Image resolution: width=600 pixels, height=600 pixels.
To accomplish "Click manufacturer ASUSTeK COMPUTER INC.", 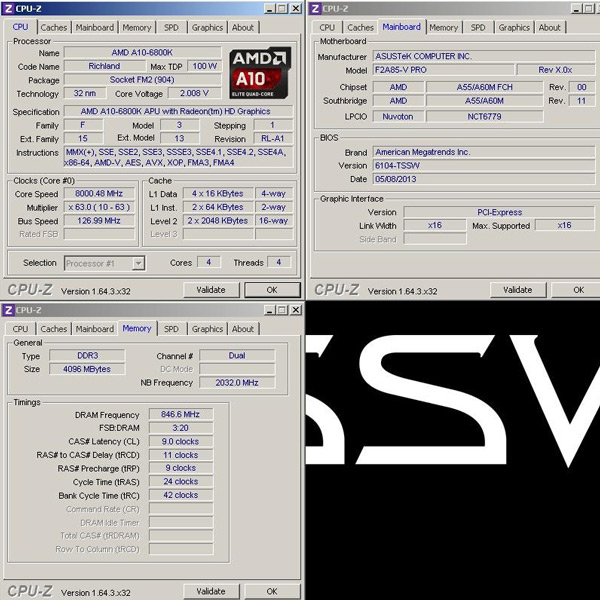I will (484, 56).
